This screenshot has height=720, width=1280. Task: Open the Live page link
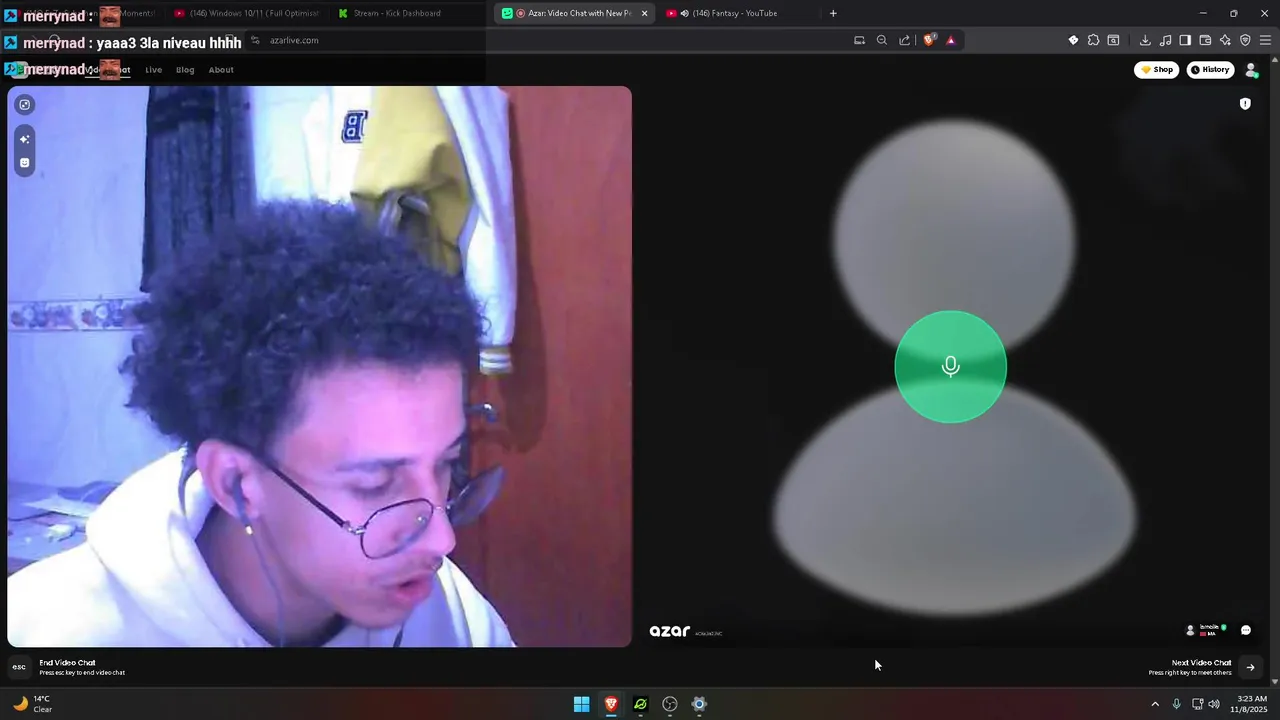coord(153,70)
